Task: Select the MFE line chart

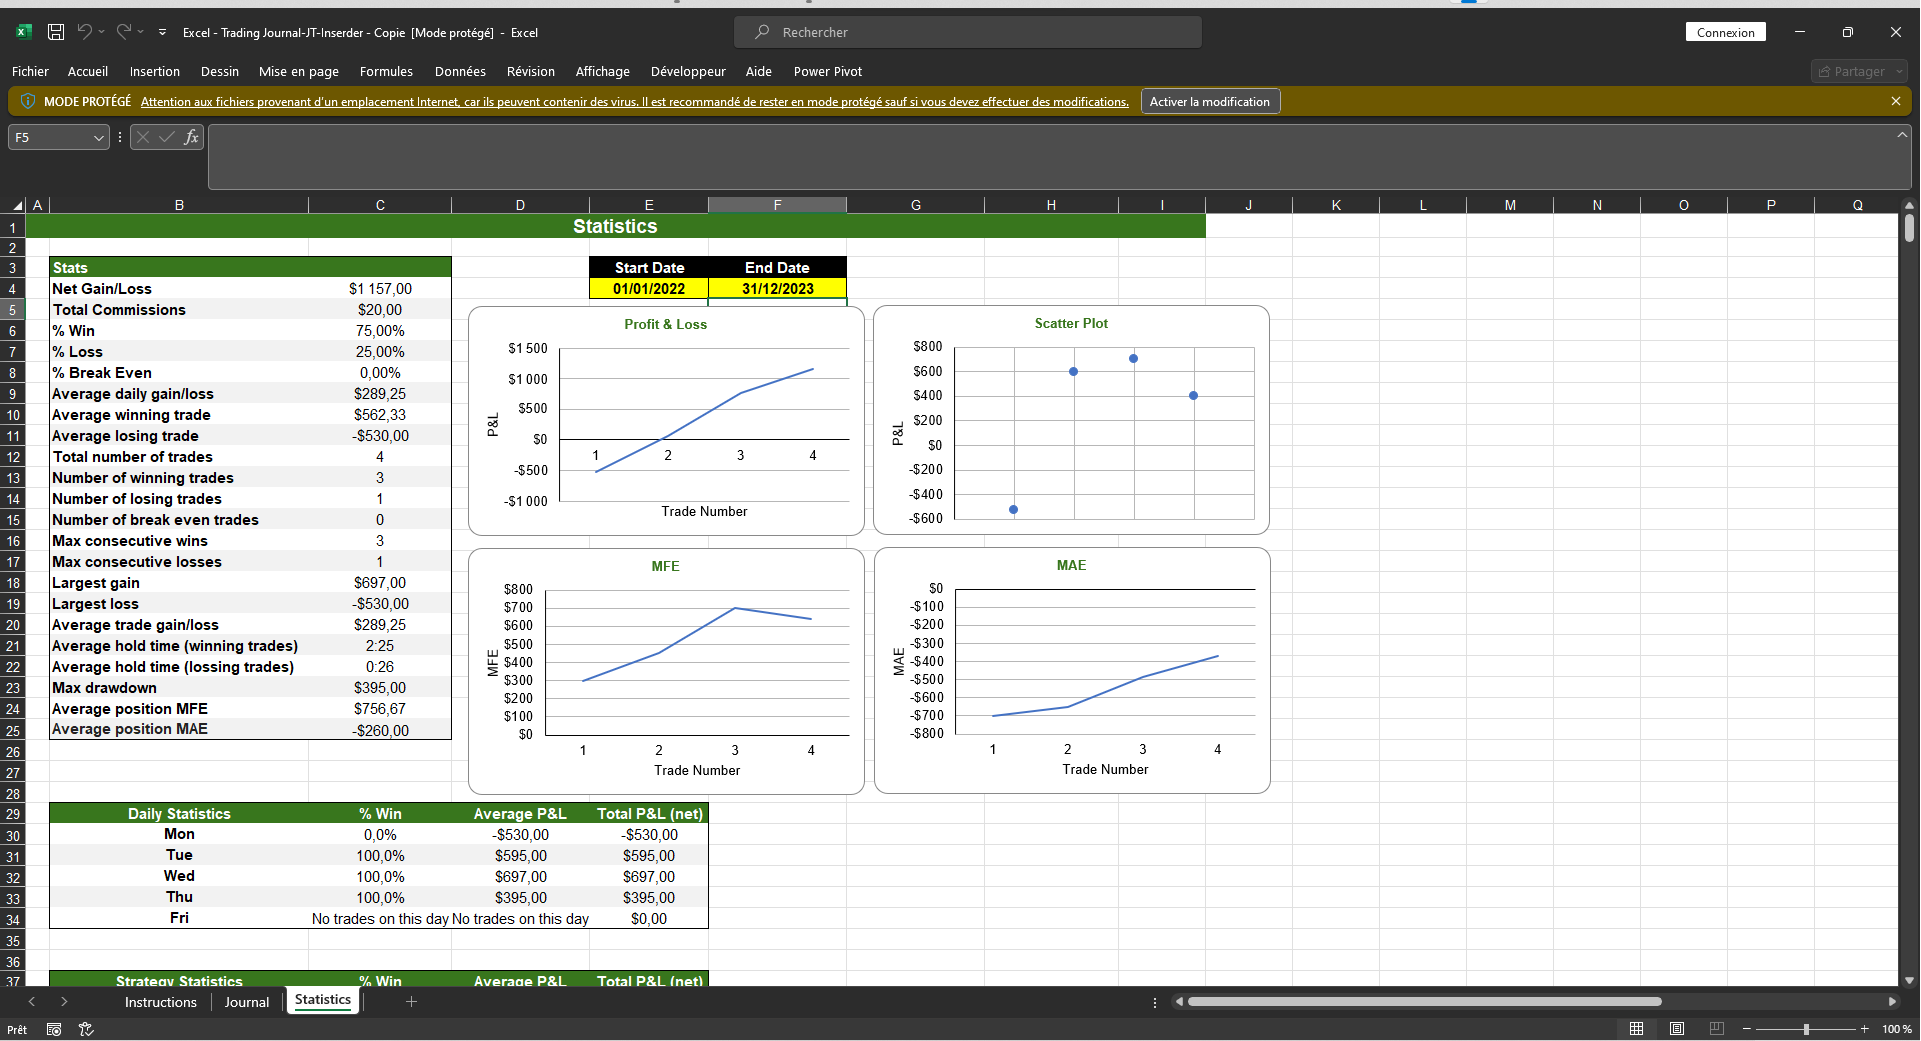Action: click(x=666, y=671)
